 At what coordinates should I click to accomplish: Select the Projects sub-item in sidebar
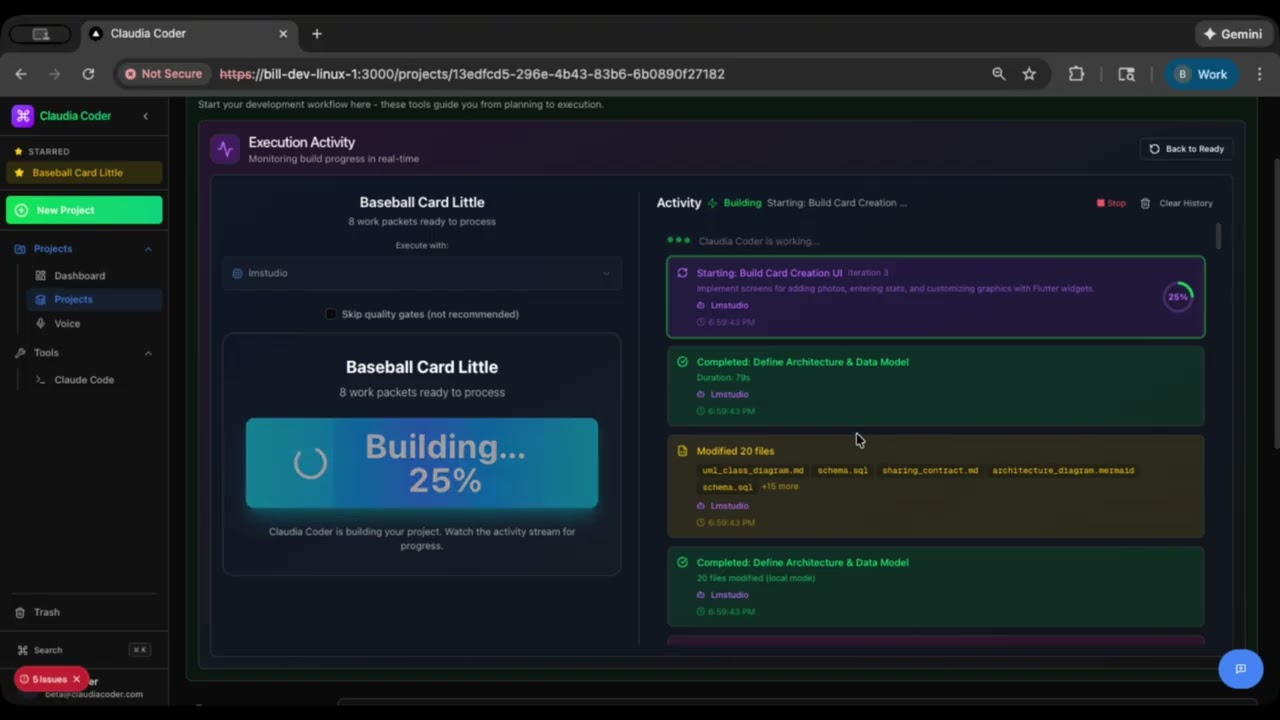[92, 299]
